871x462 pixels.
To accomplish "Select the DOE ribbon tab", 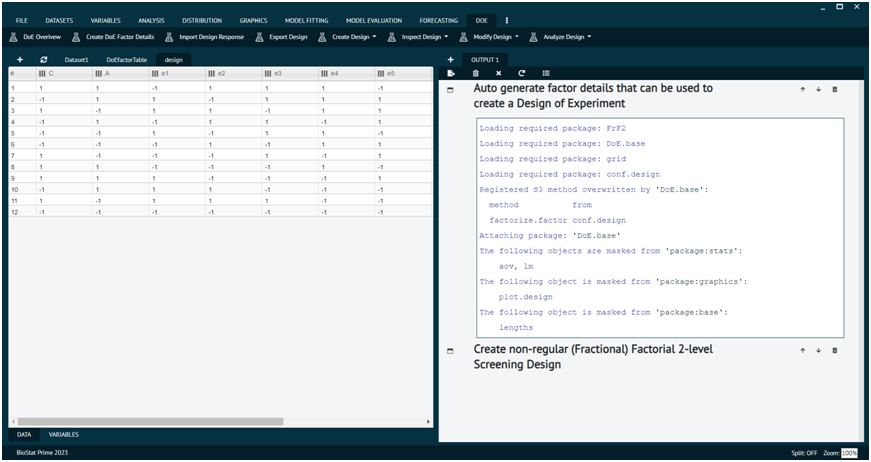I will 482,21.
